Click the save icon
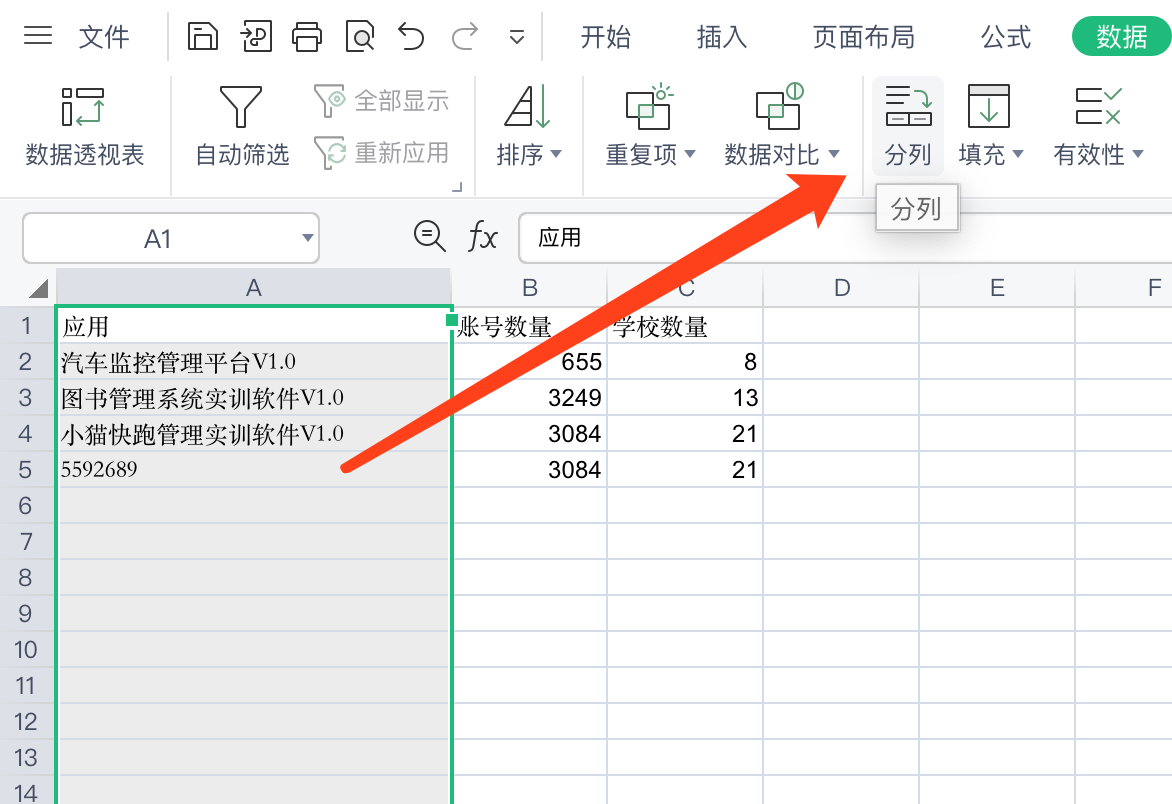Screen dimensions: 1172x804 203,36
